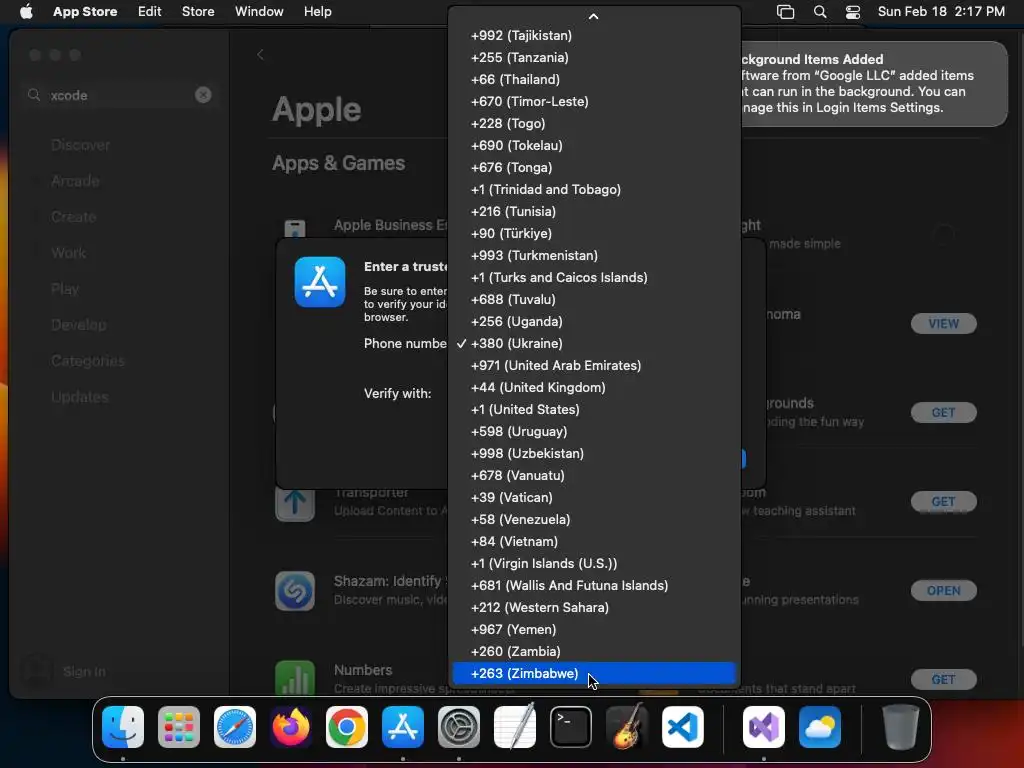Screen dimensions: 1024x768
Task: Click Sign In in the sidebar
Action: (x=84, y=671)
